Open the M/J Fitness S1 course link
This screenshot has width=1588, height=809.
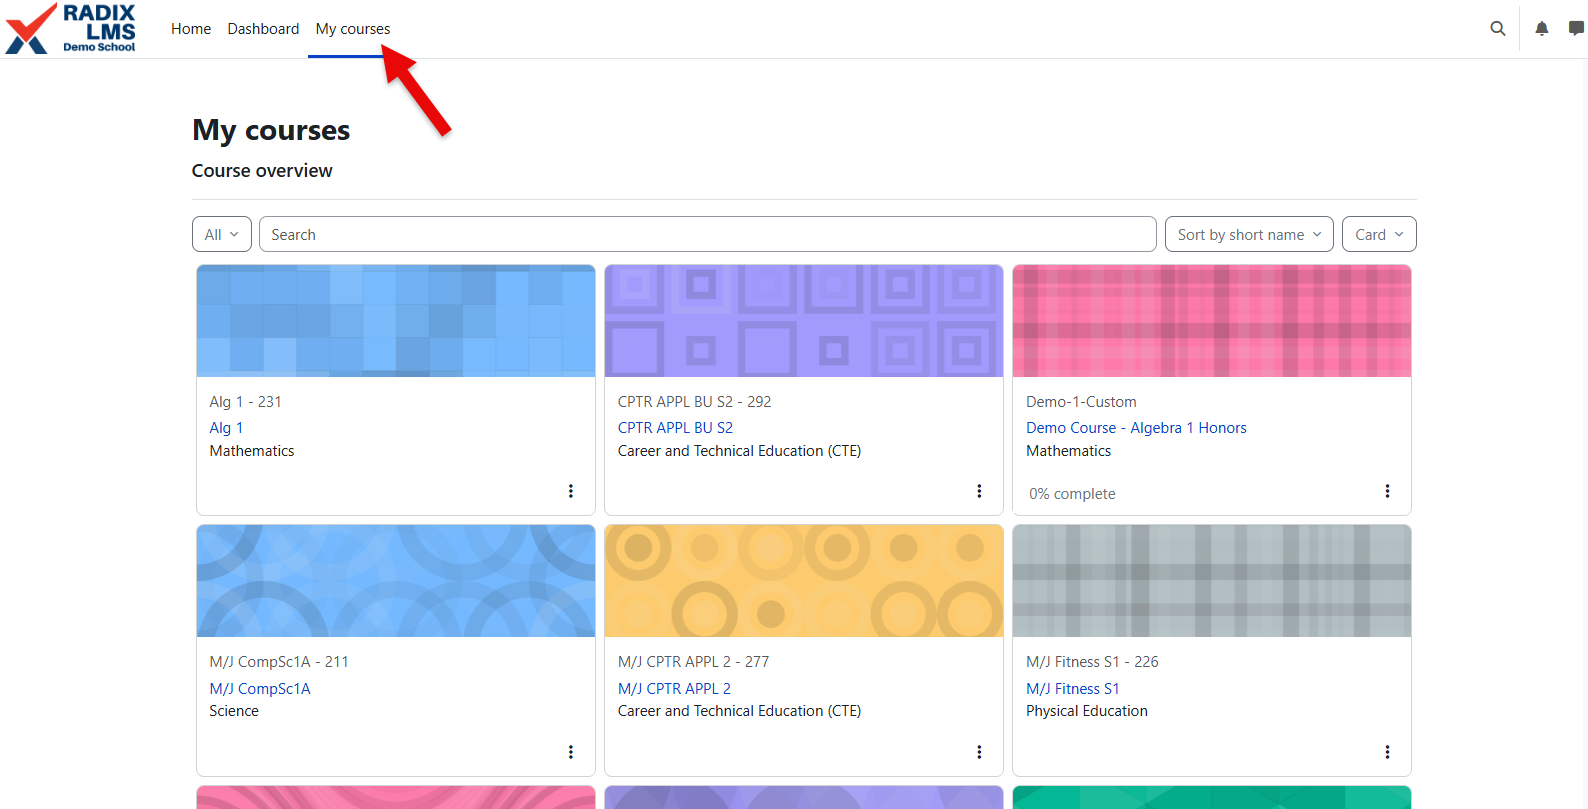[1073, 689]
